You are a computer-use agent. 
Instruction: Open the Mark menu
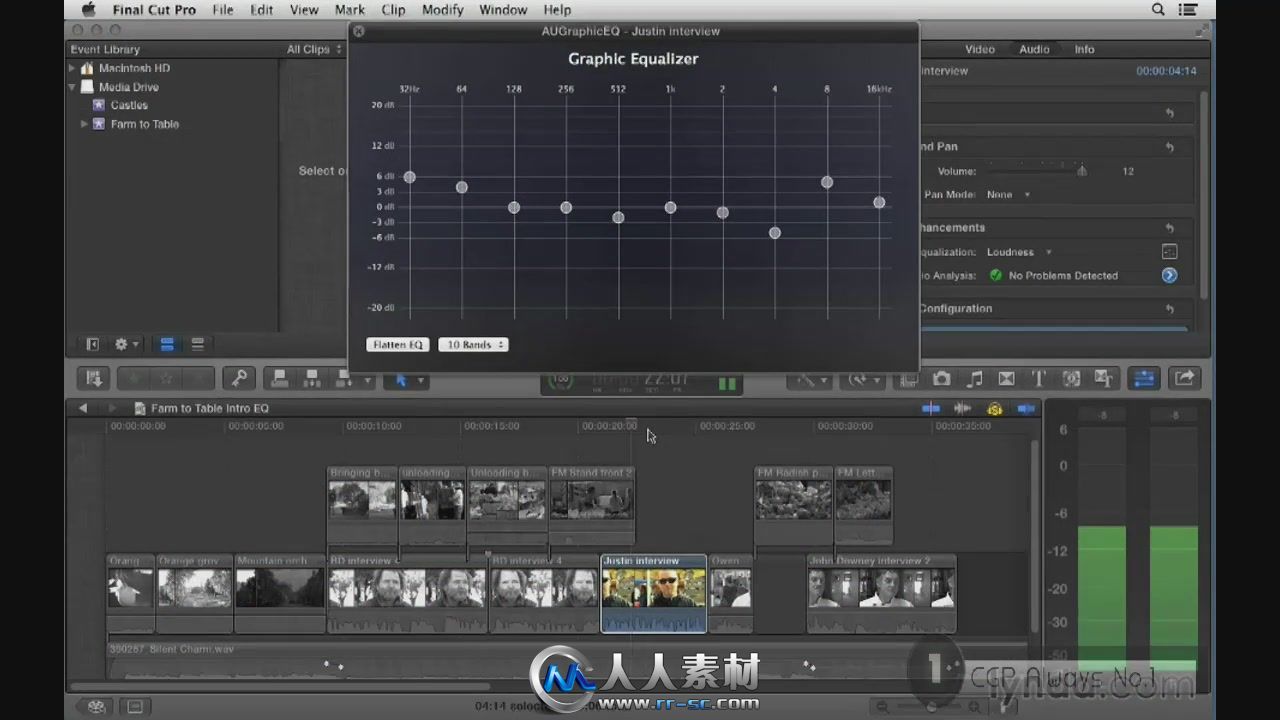tap(350, 10)
